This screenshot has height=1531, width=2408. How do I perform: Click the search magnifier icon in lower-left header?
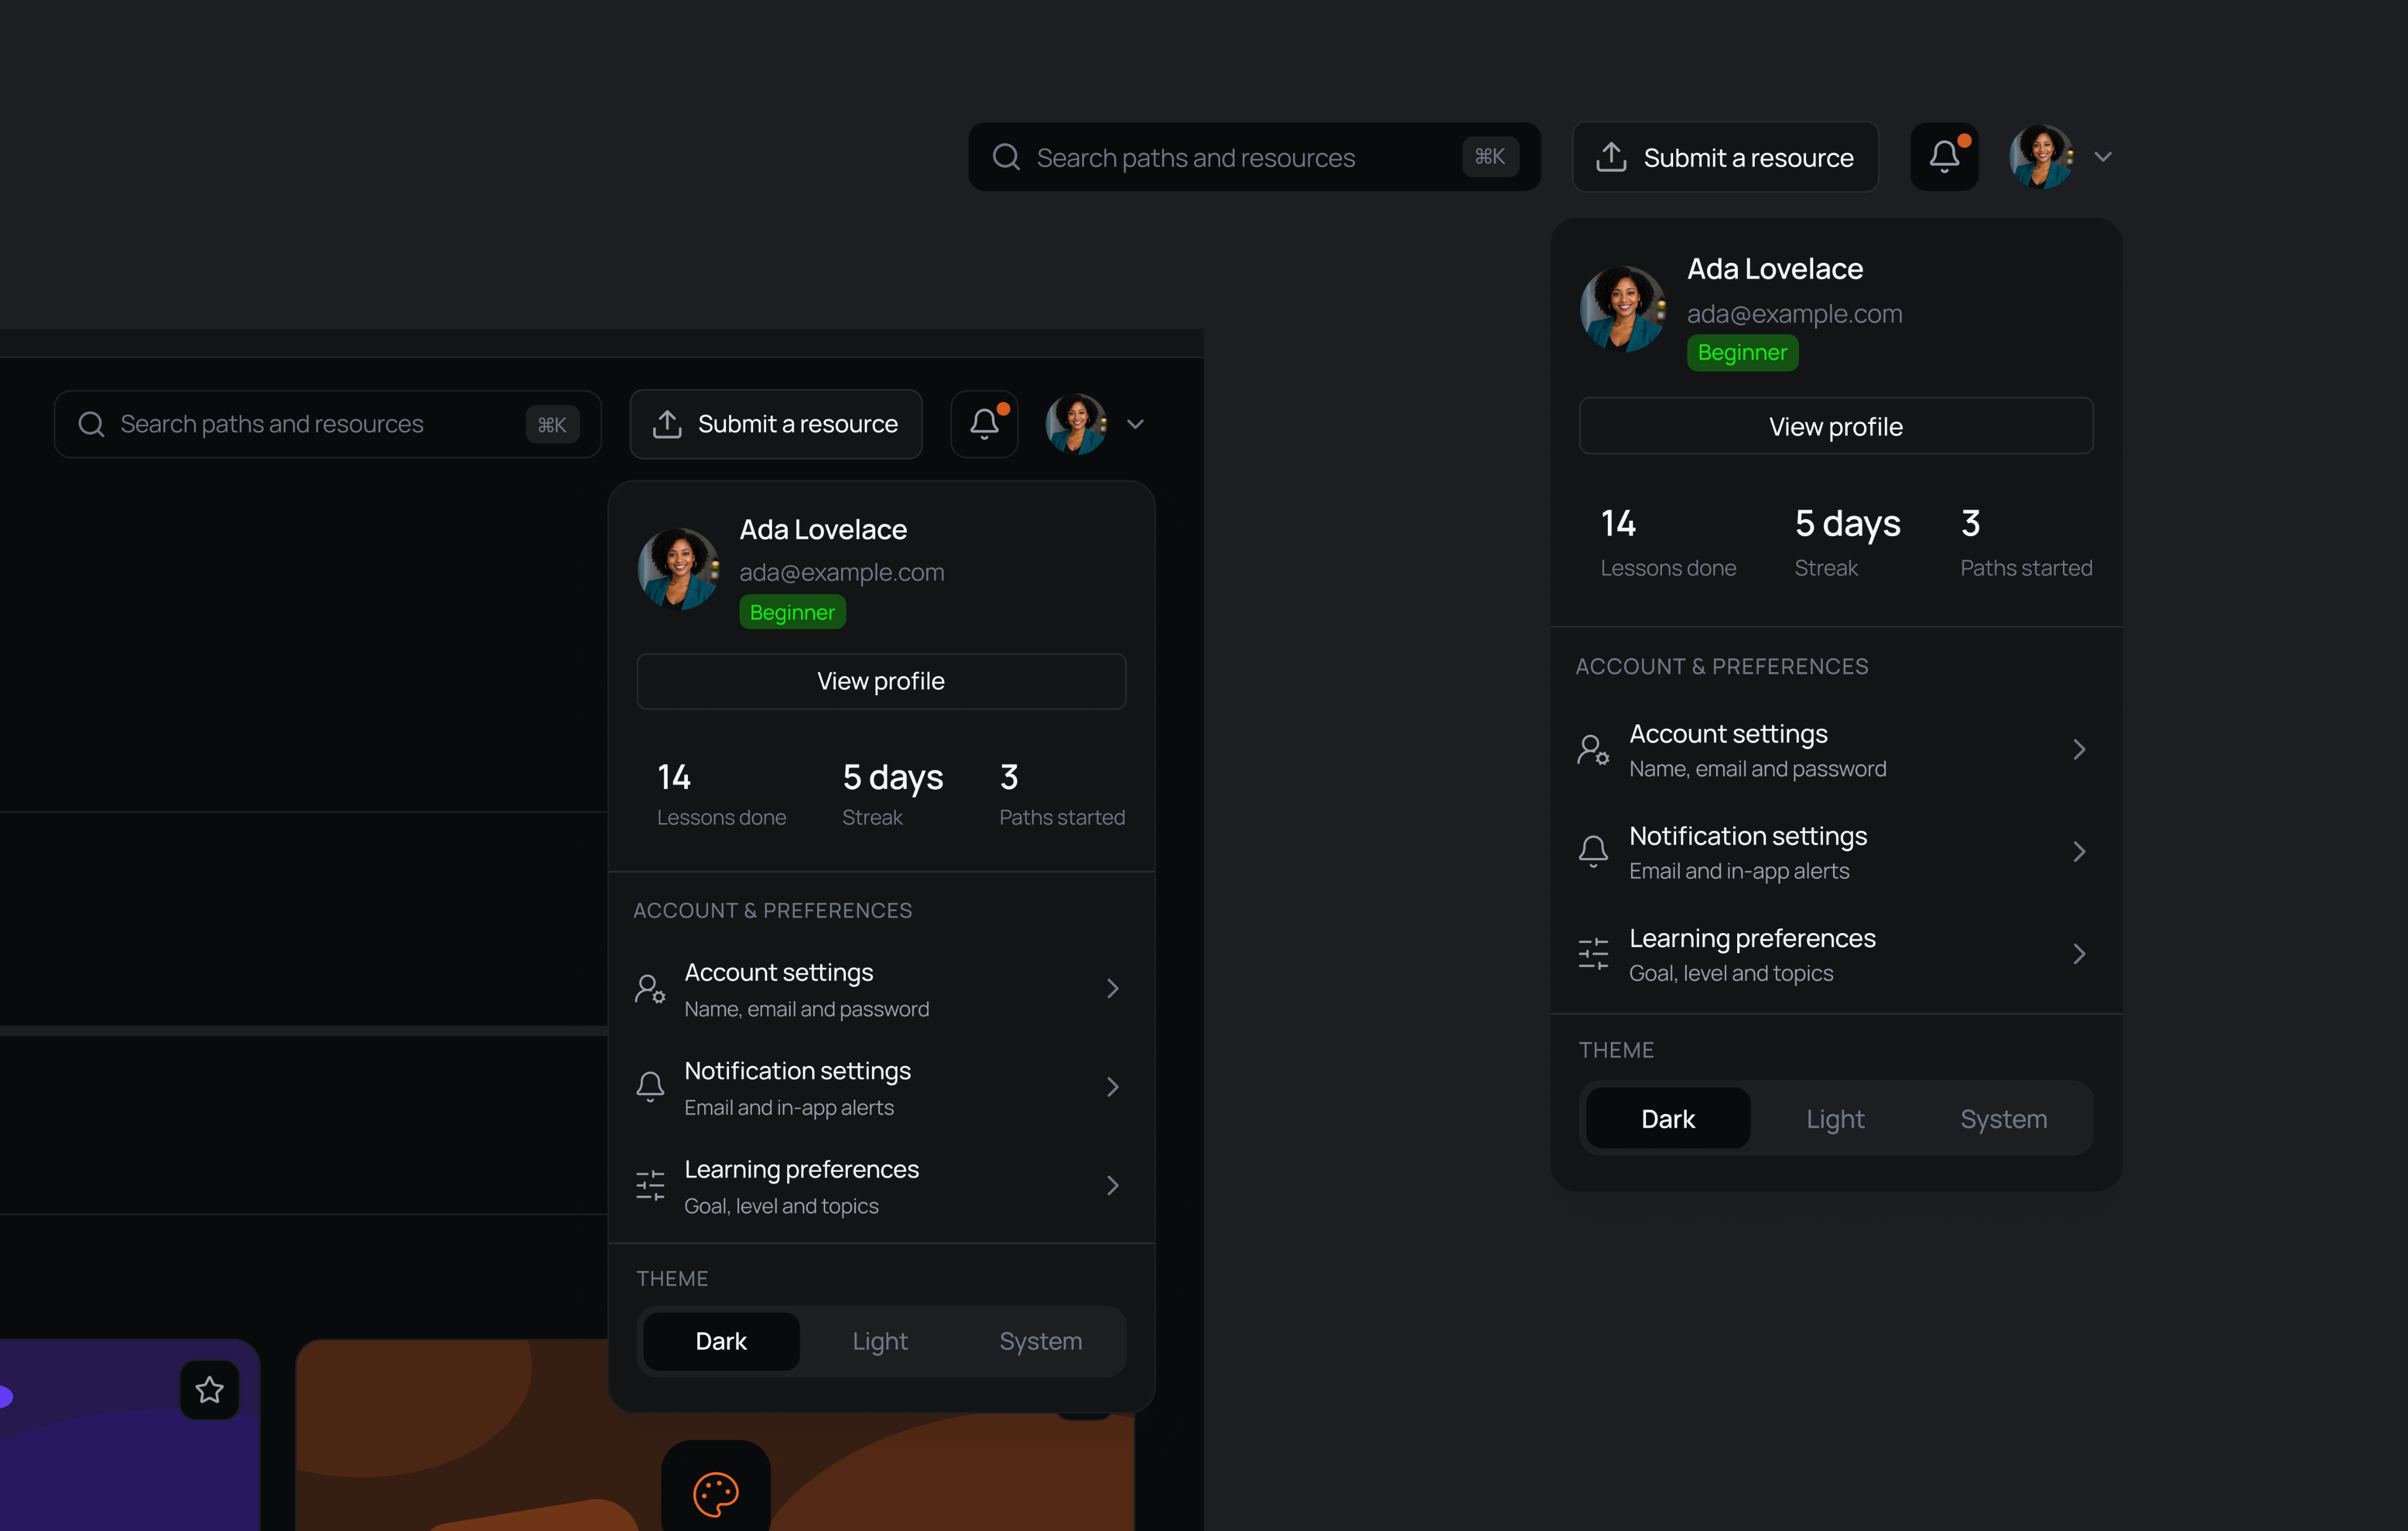pos(91,424)
